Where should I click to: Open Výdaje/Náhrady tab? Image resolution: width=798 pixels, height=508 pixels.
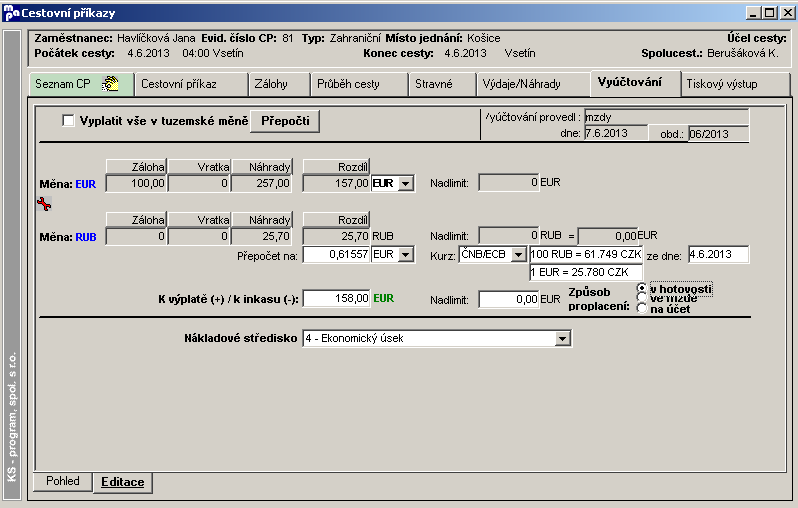tap(533, 84)
